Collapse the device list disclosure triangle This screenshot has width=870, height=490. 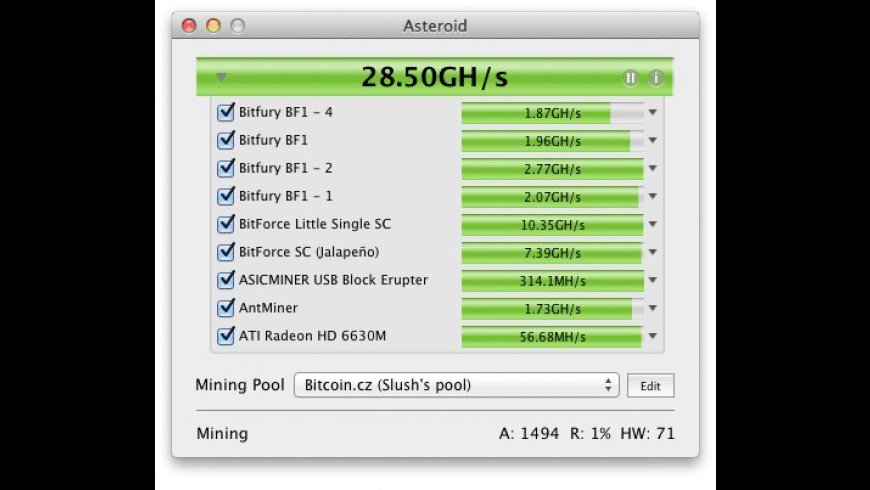[x=221, y=77]
